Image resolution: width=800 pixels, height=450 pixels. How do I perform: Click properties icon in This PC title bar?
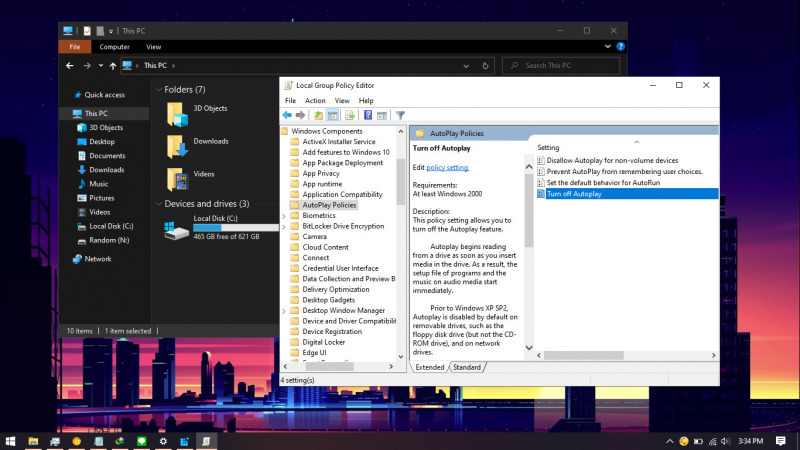click(x=87, y=31)
